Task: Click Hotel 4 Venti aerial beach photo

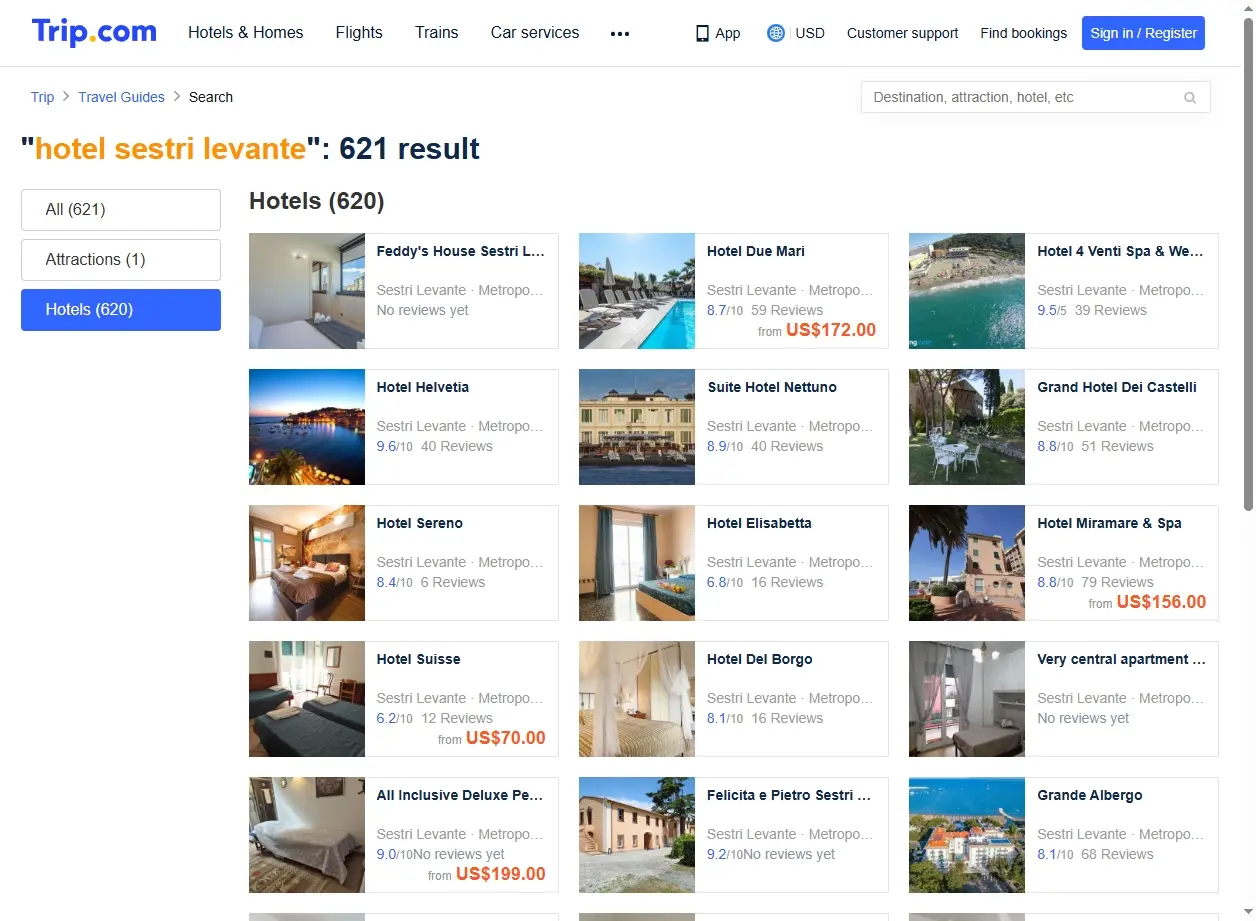Action: pos(967,291)
